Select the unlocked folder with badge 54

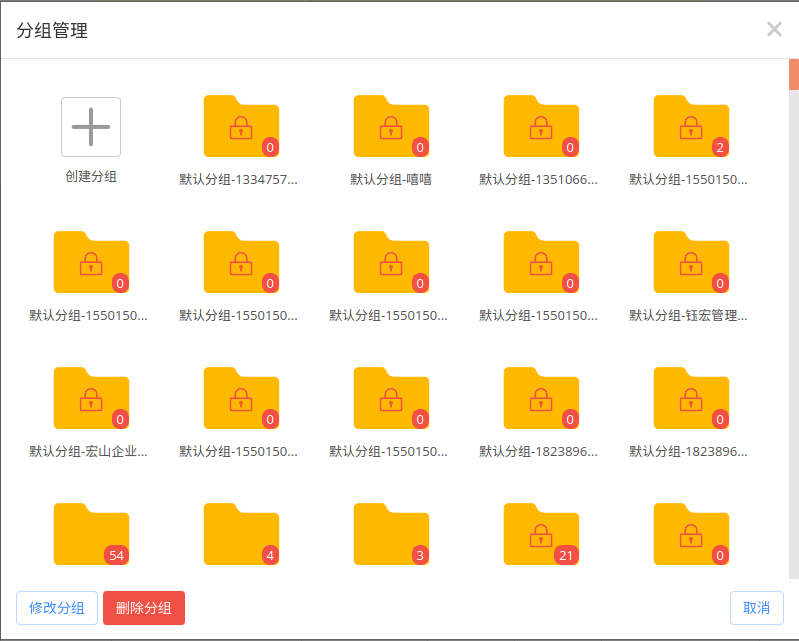click(x=91, y=534)
